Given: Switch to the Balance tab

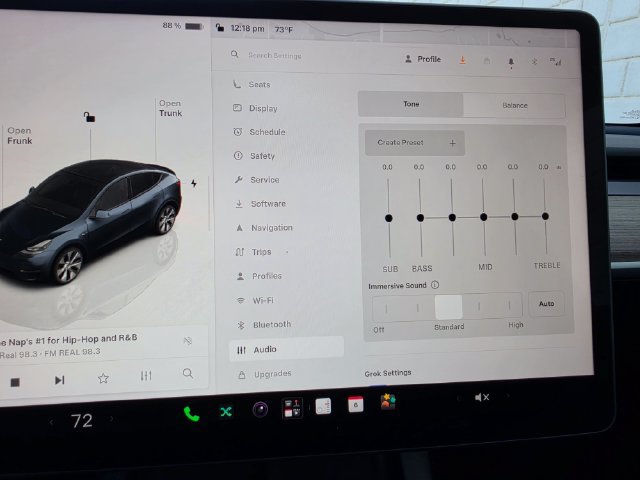Looking at the screenshot, I should (514, 105).
